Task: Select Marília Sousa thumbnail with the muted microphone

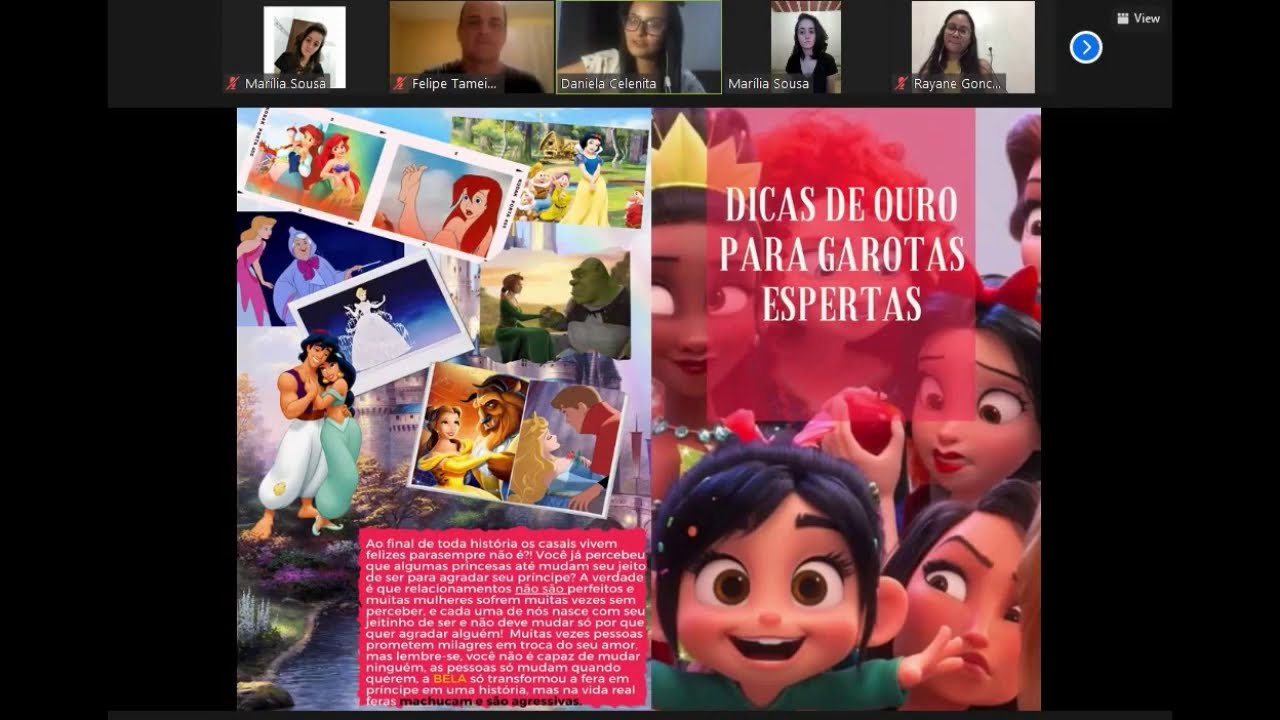Action: click(x=304, y=47)
